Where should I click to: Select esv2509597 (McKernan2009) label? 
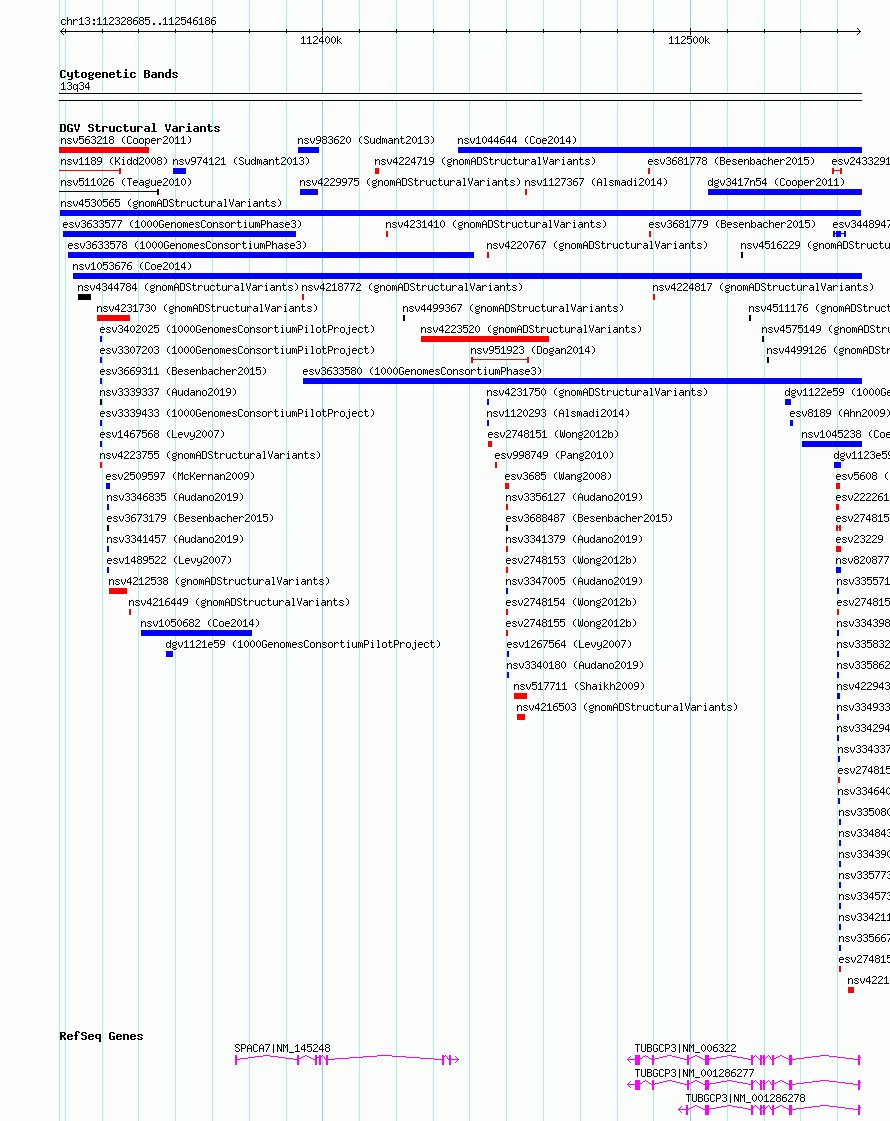180,476
